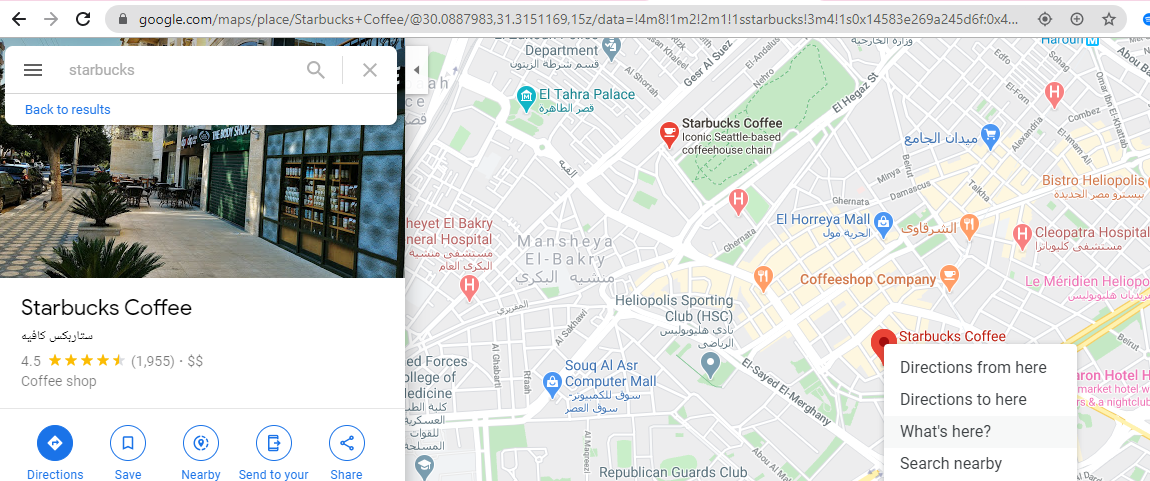
Task: Click the magnifier search icon
Action: pos(315,70)
